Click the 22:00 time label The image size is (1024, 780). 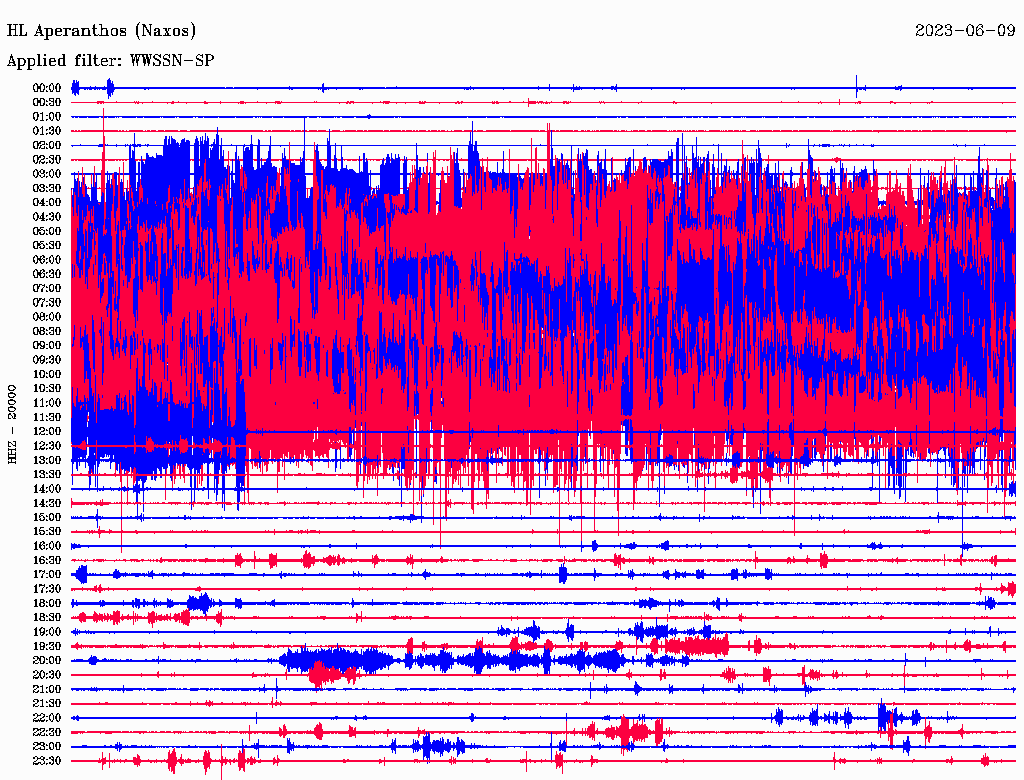[x=47, y=718]
